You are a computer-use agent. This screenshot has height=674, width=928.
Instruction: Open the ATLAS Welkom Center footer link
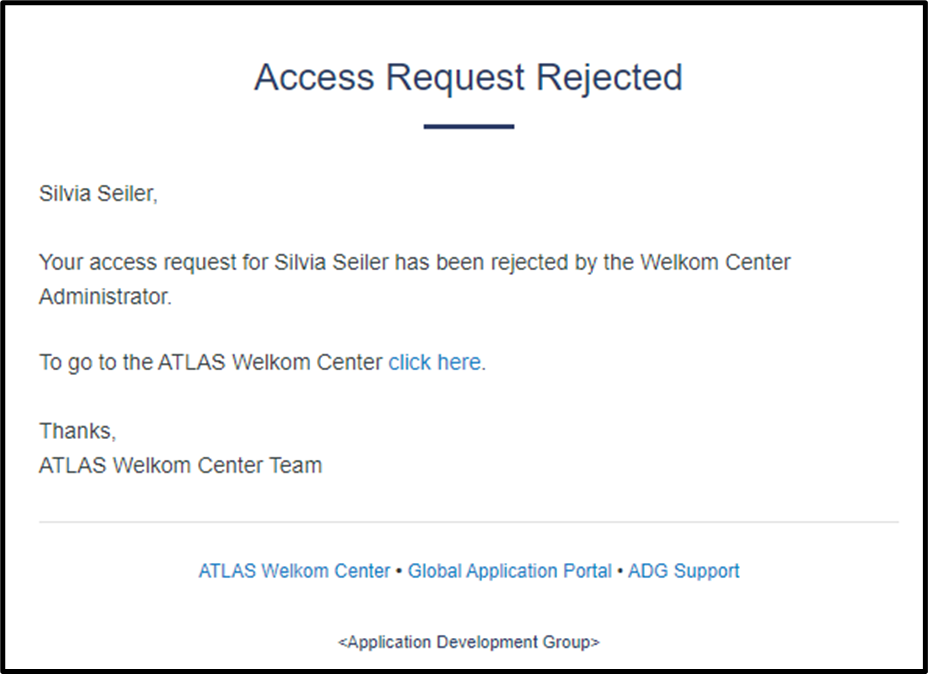coord(294,571)
